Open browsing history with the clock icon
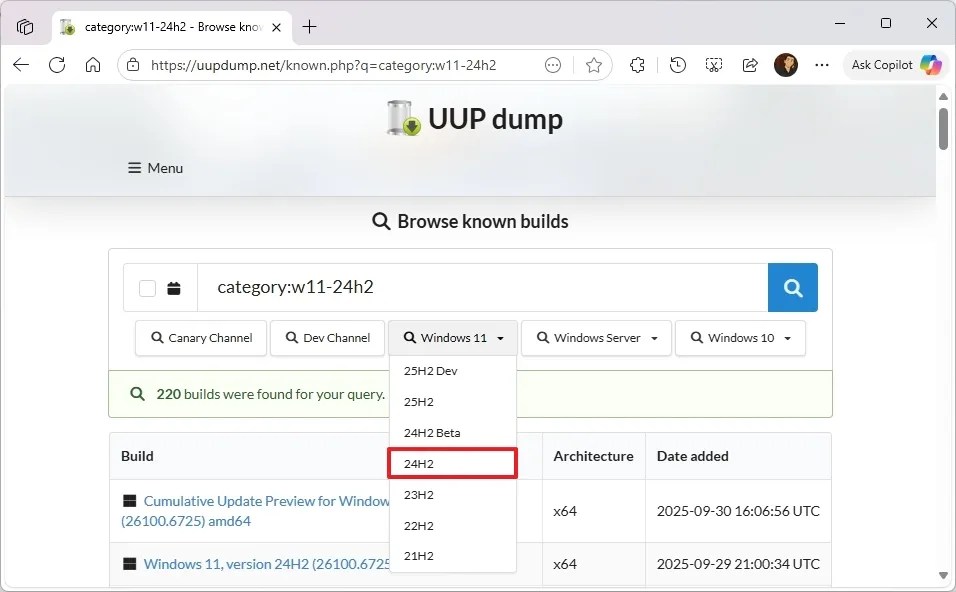956x592 pixels. coord(677,64)
